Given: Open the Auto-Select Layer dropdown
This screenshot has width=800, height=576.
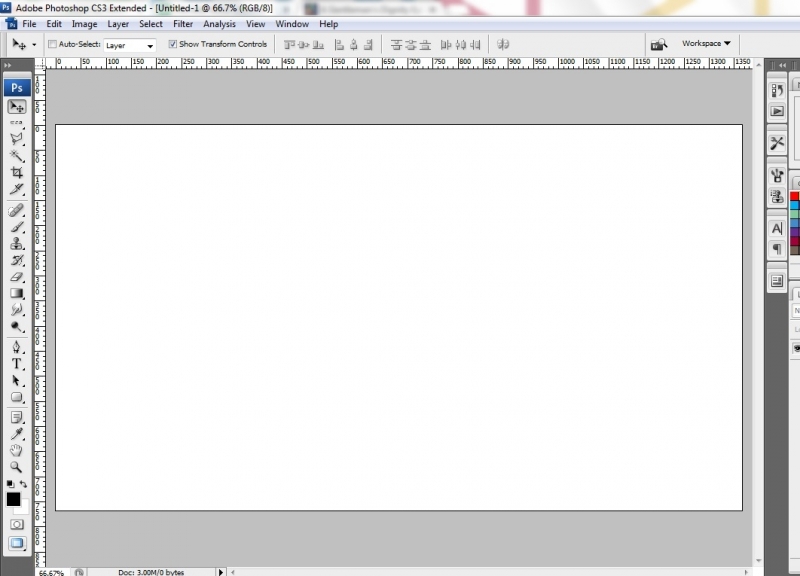Looking at the screenshot, I should (130, 45).
